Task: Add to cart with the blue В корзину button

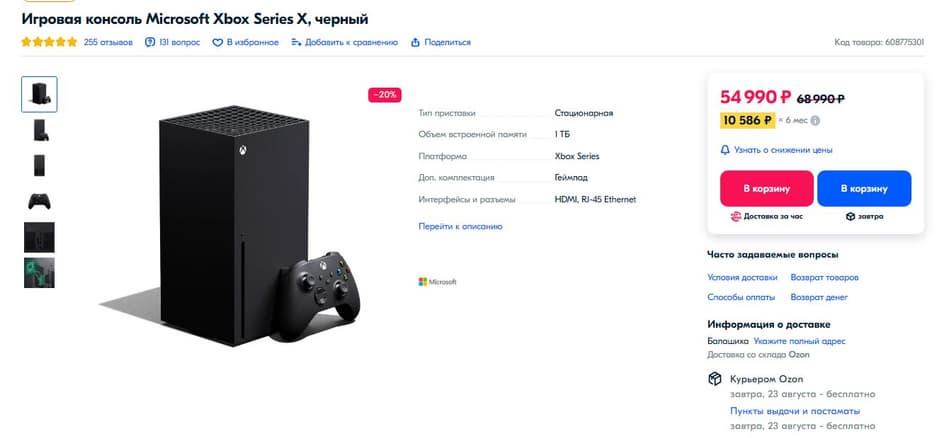Action: (864, 189)
